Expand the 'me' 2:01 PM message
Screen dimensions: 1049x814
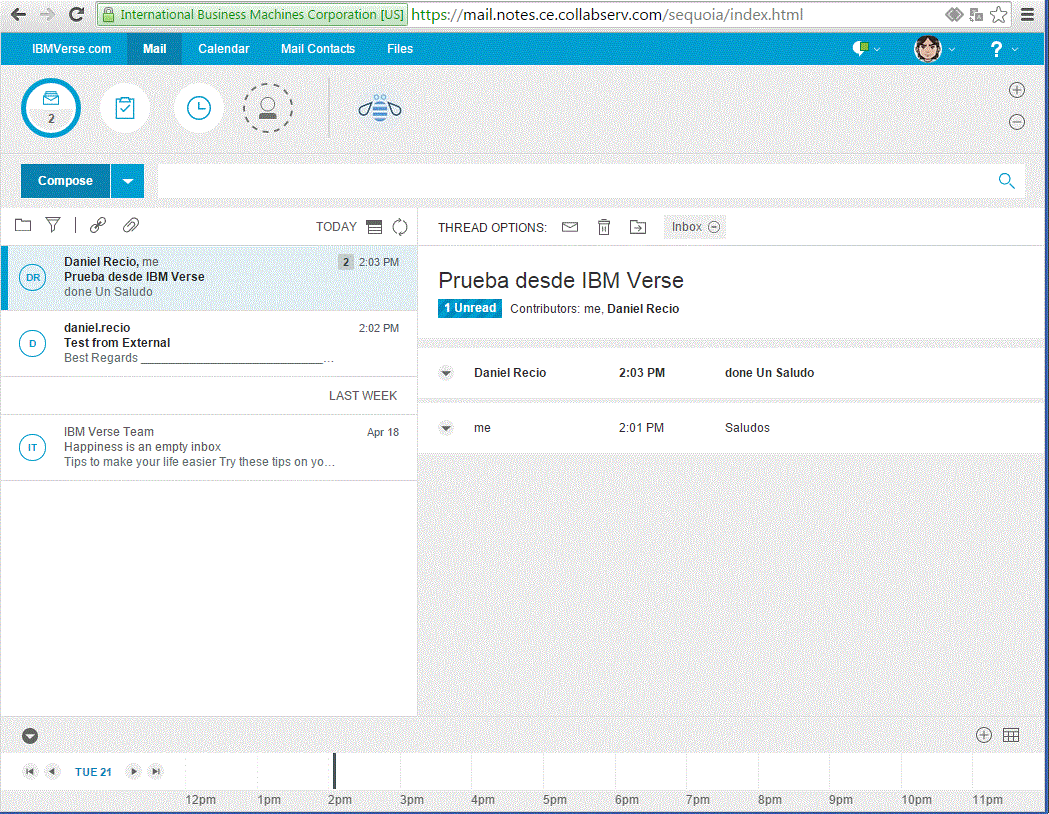click(x=446, y=428)
